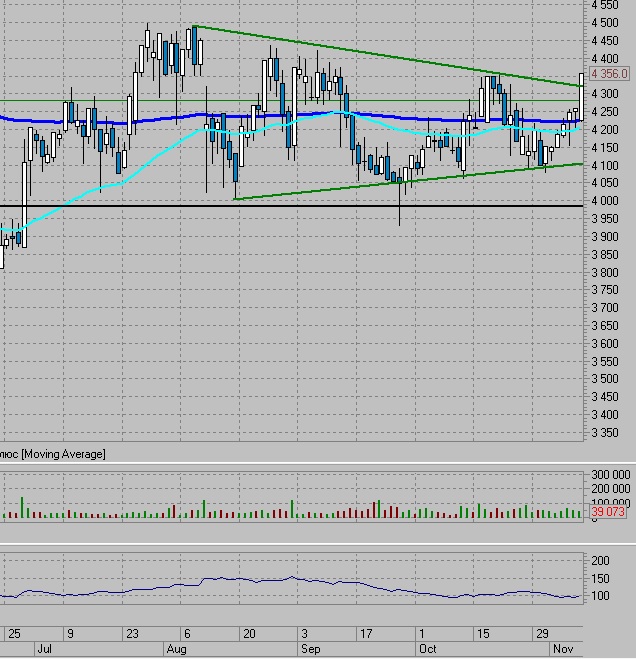Click the dark blue moving average line
The image size is (636, 659).
(150, 119)
